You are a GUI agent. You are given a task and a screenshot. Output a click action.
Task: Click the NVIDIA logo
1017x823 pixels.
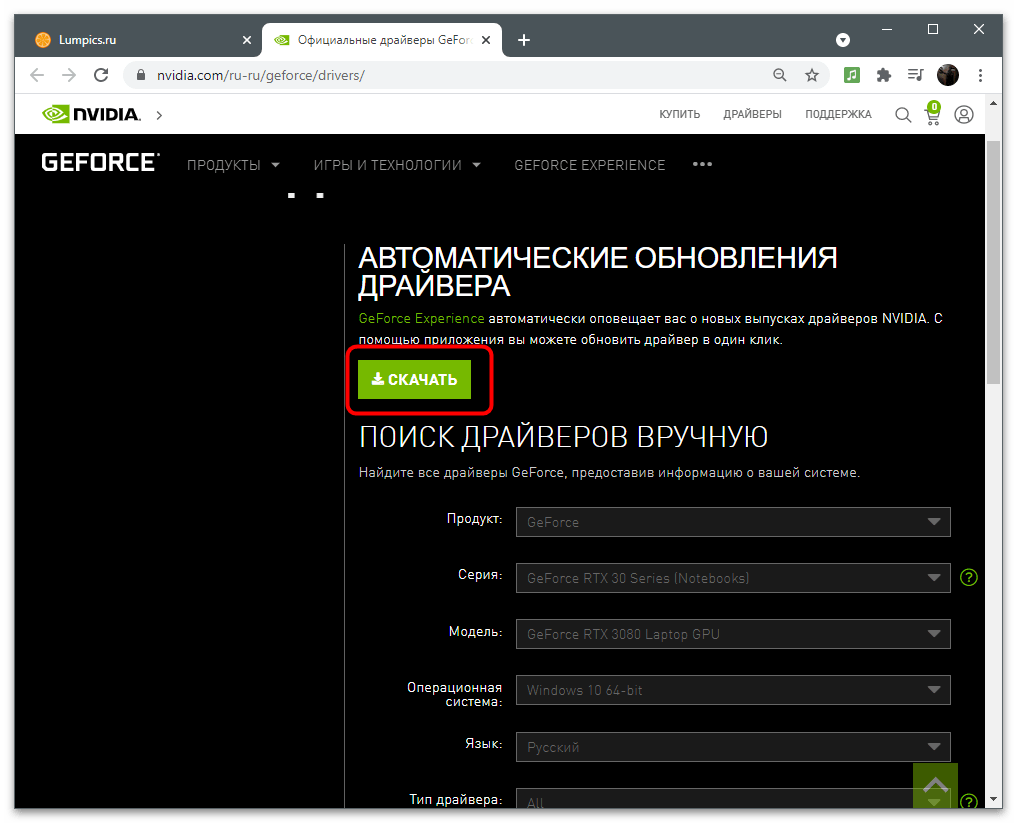point(91,114)
